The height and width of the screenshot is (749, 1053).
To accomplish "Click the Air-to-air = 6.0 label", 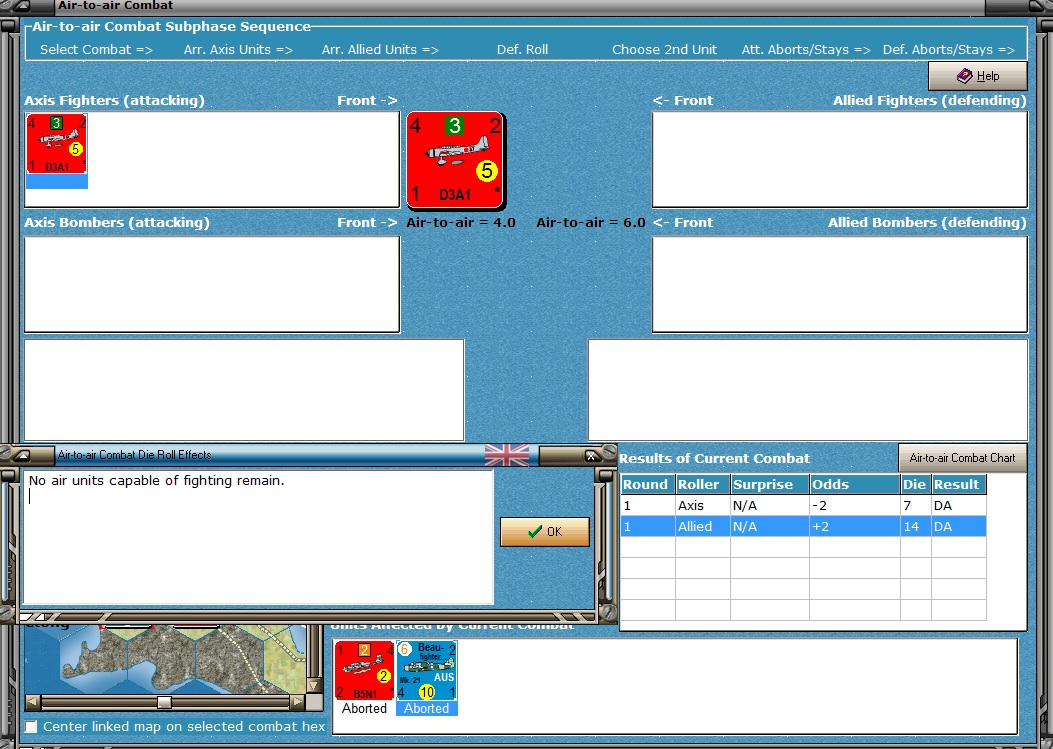I will [591, 222].
